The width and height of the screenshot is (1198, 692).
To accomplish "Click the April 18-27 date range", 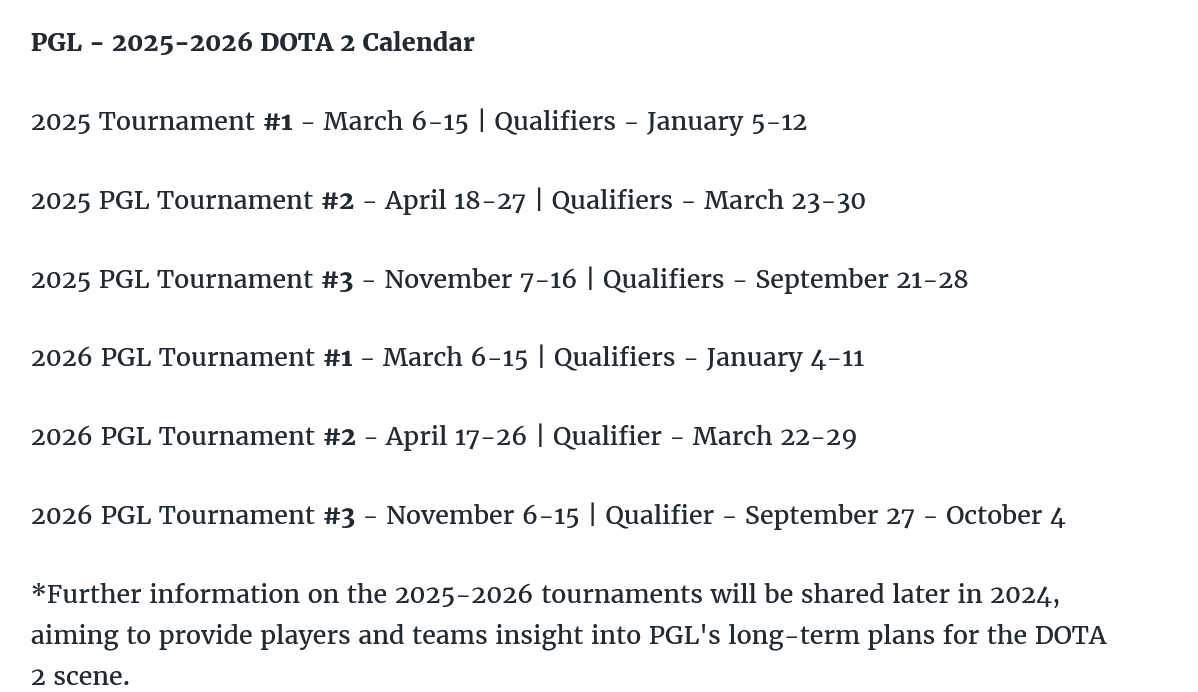I will (455, 201).
